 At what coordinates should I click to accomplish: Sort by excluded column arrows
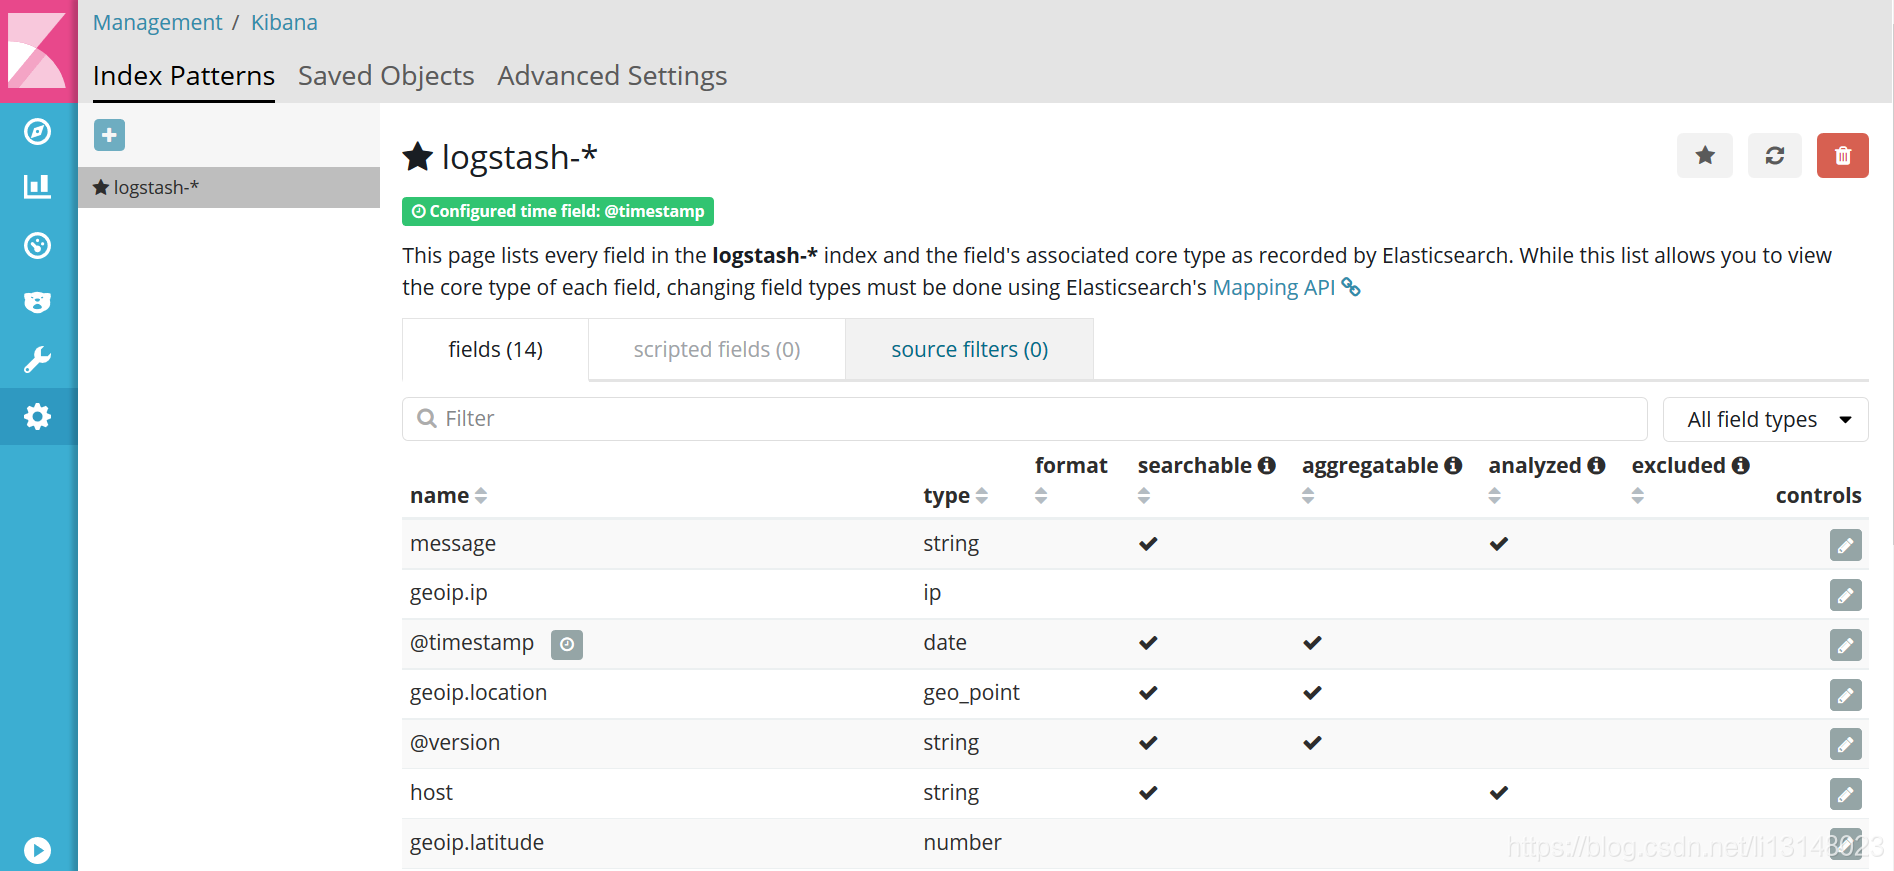tap(1638, 495)
